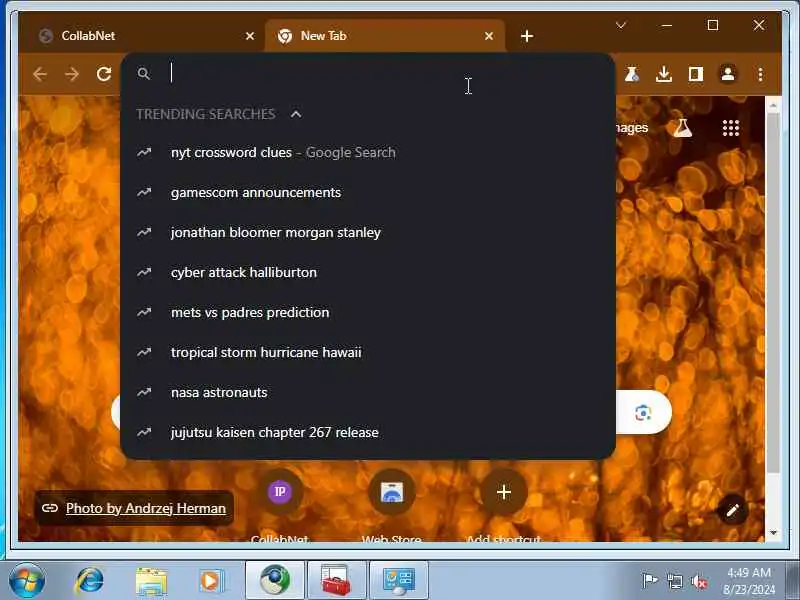Click Chrome taskbar button
Image resolution: width=800 pixels, height=600 pixels.
point(275,581)
